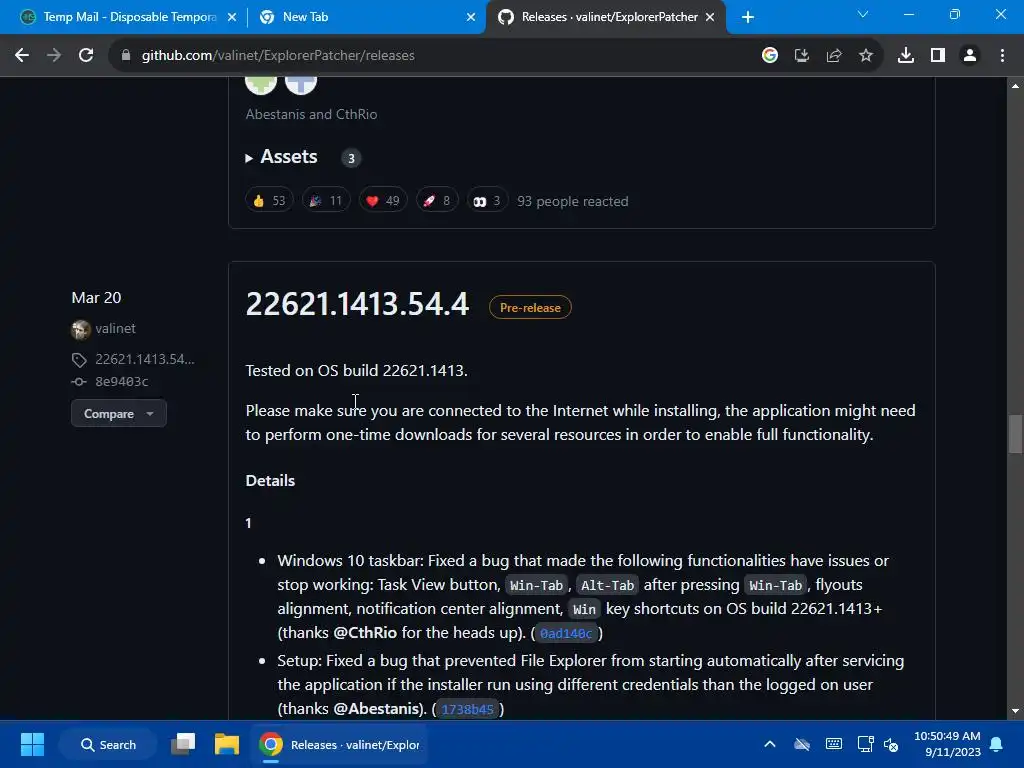Close the Temp Mail tab

pyautogui.click(x=232, y=17)
